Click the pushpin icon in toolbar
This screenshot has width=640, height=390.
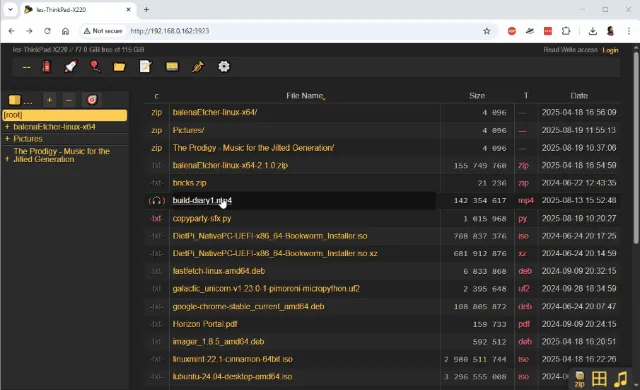click(198, 66)
